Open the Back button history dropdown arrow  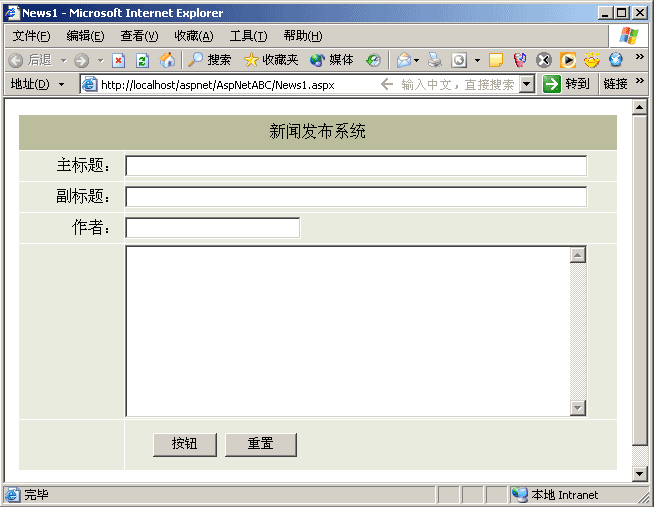click(x=63, y=61)
